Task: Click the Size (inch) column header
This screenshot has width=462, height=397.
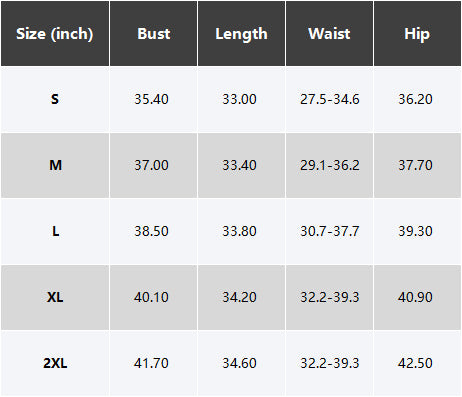Action: 55,34
